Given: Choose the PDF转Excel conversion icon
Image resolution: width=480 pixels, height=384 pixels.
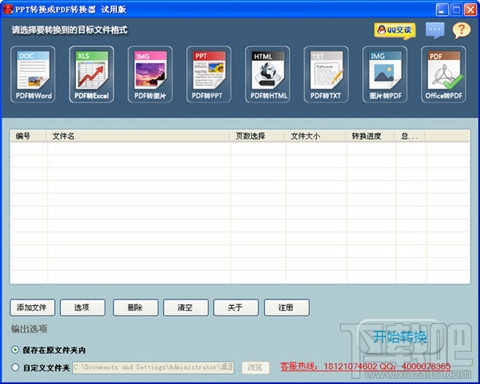Looking at the screenshot, I should click(91, 74).
